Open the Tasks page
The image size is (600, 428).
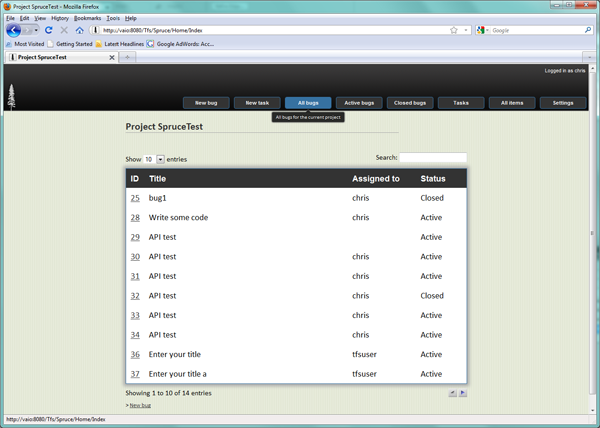pos(461,103)
